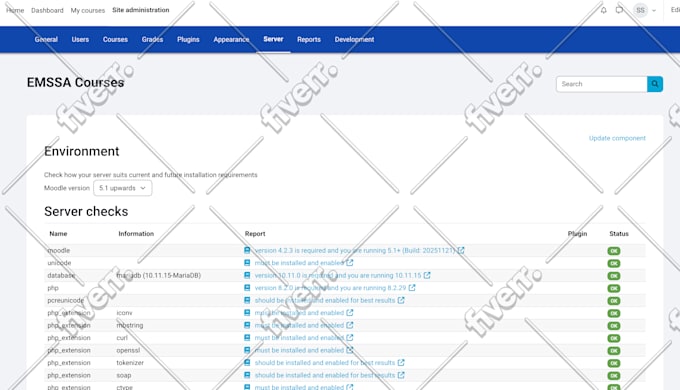Viewport: 680px width, 390px height.
Task: Switch to the Reports tab
Action: (309, 39)
